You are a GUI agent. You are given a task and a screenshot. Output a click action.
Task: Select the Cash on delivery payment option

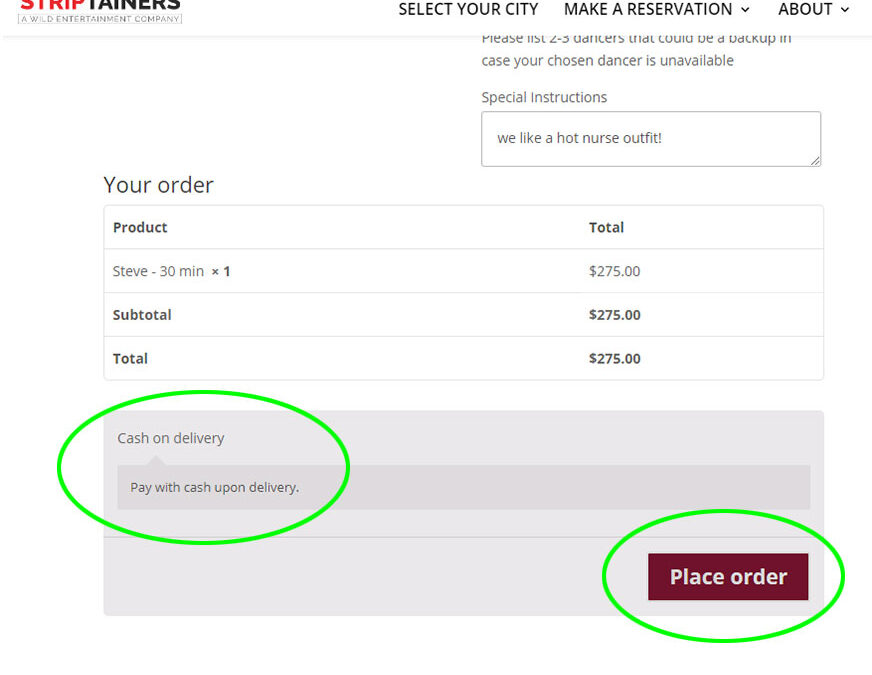coord(170,438)
